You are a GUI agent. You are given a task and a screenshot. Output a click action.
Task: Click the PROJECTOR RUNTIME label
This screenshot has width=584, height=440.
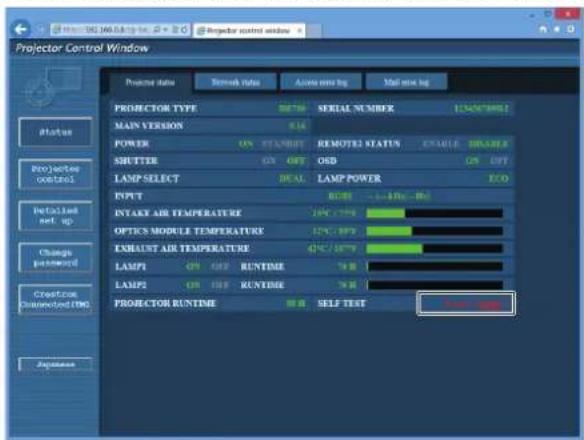click(x=165, y=303)
